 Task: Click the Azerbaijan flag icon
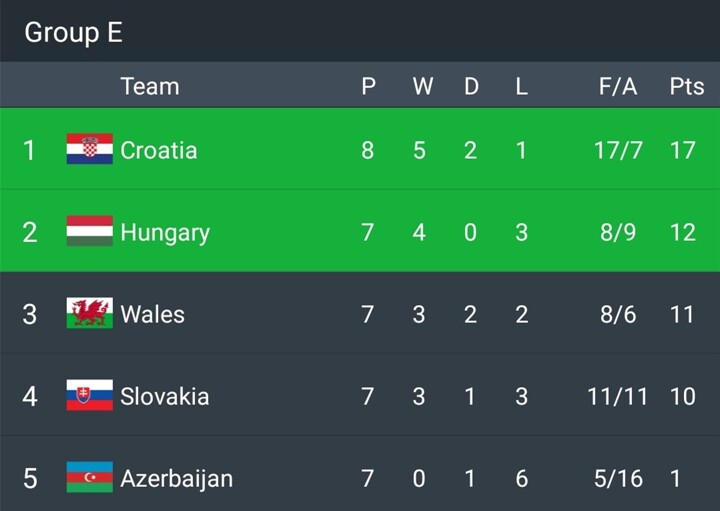click(x=89, y=478)
